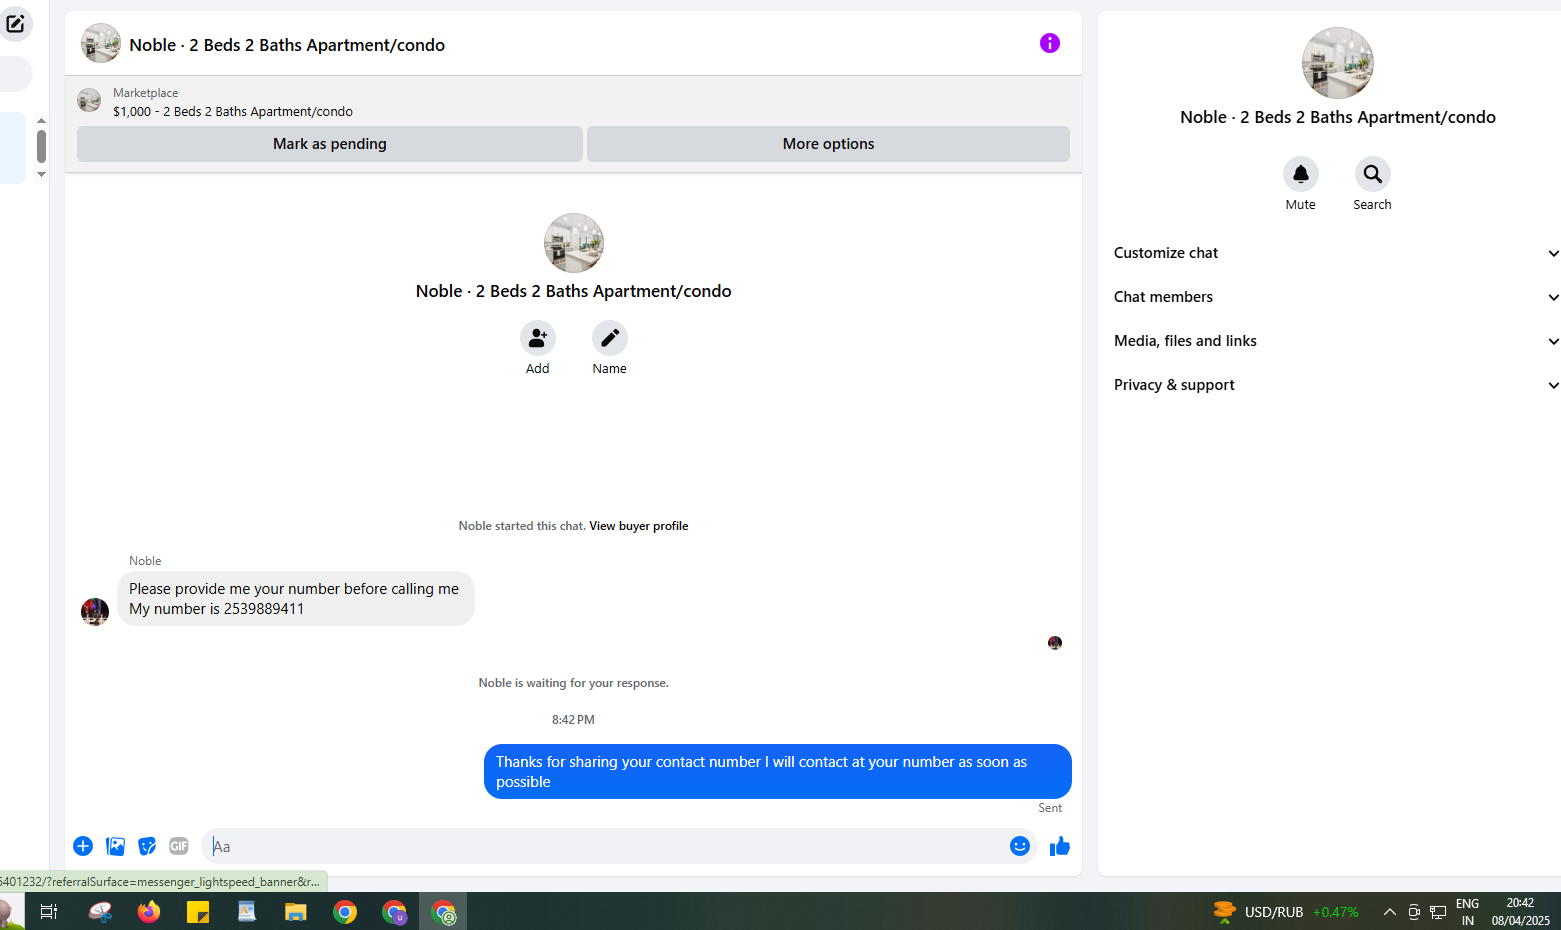The width and height of the screenshot is (1561, 930).
Task: Click the ENG IN language indicator
Action: 1467,911
